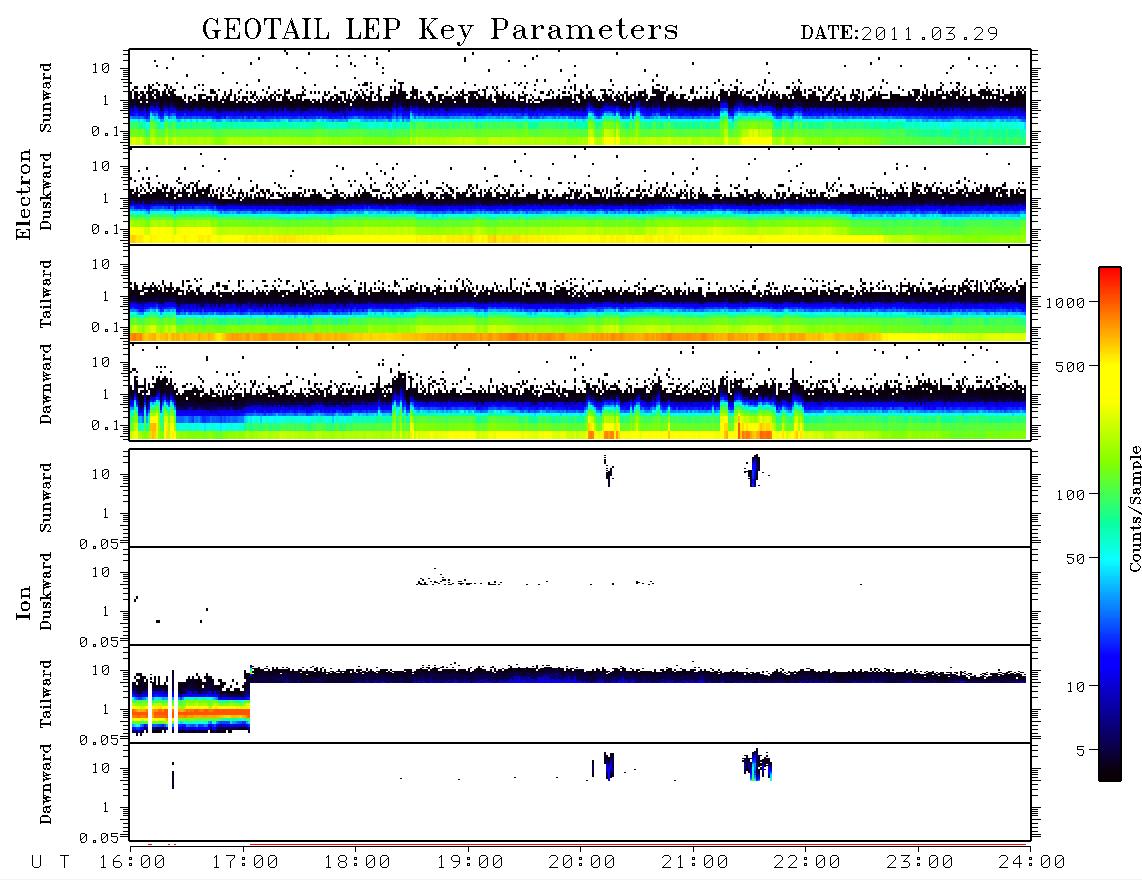Click the Electron Tailward panel label
Screen dimensions: 1142x880
point(46,294)
